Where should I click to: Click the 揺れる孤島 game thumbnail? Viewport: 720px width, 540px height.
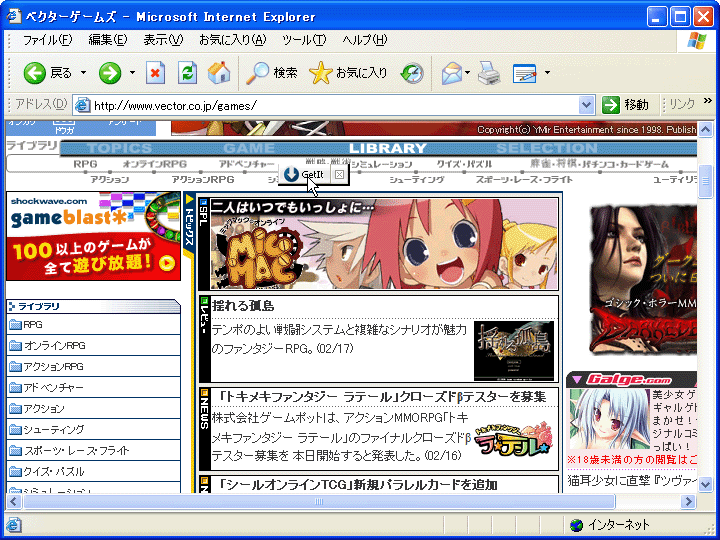click(514, 351)
